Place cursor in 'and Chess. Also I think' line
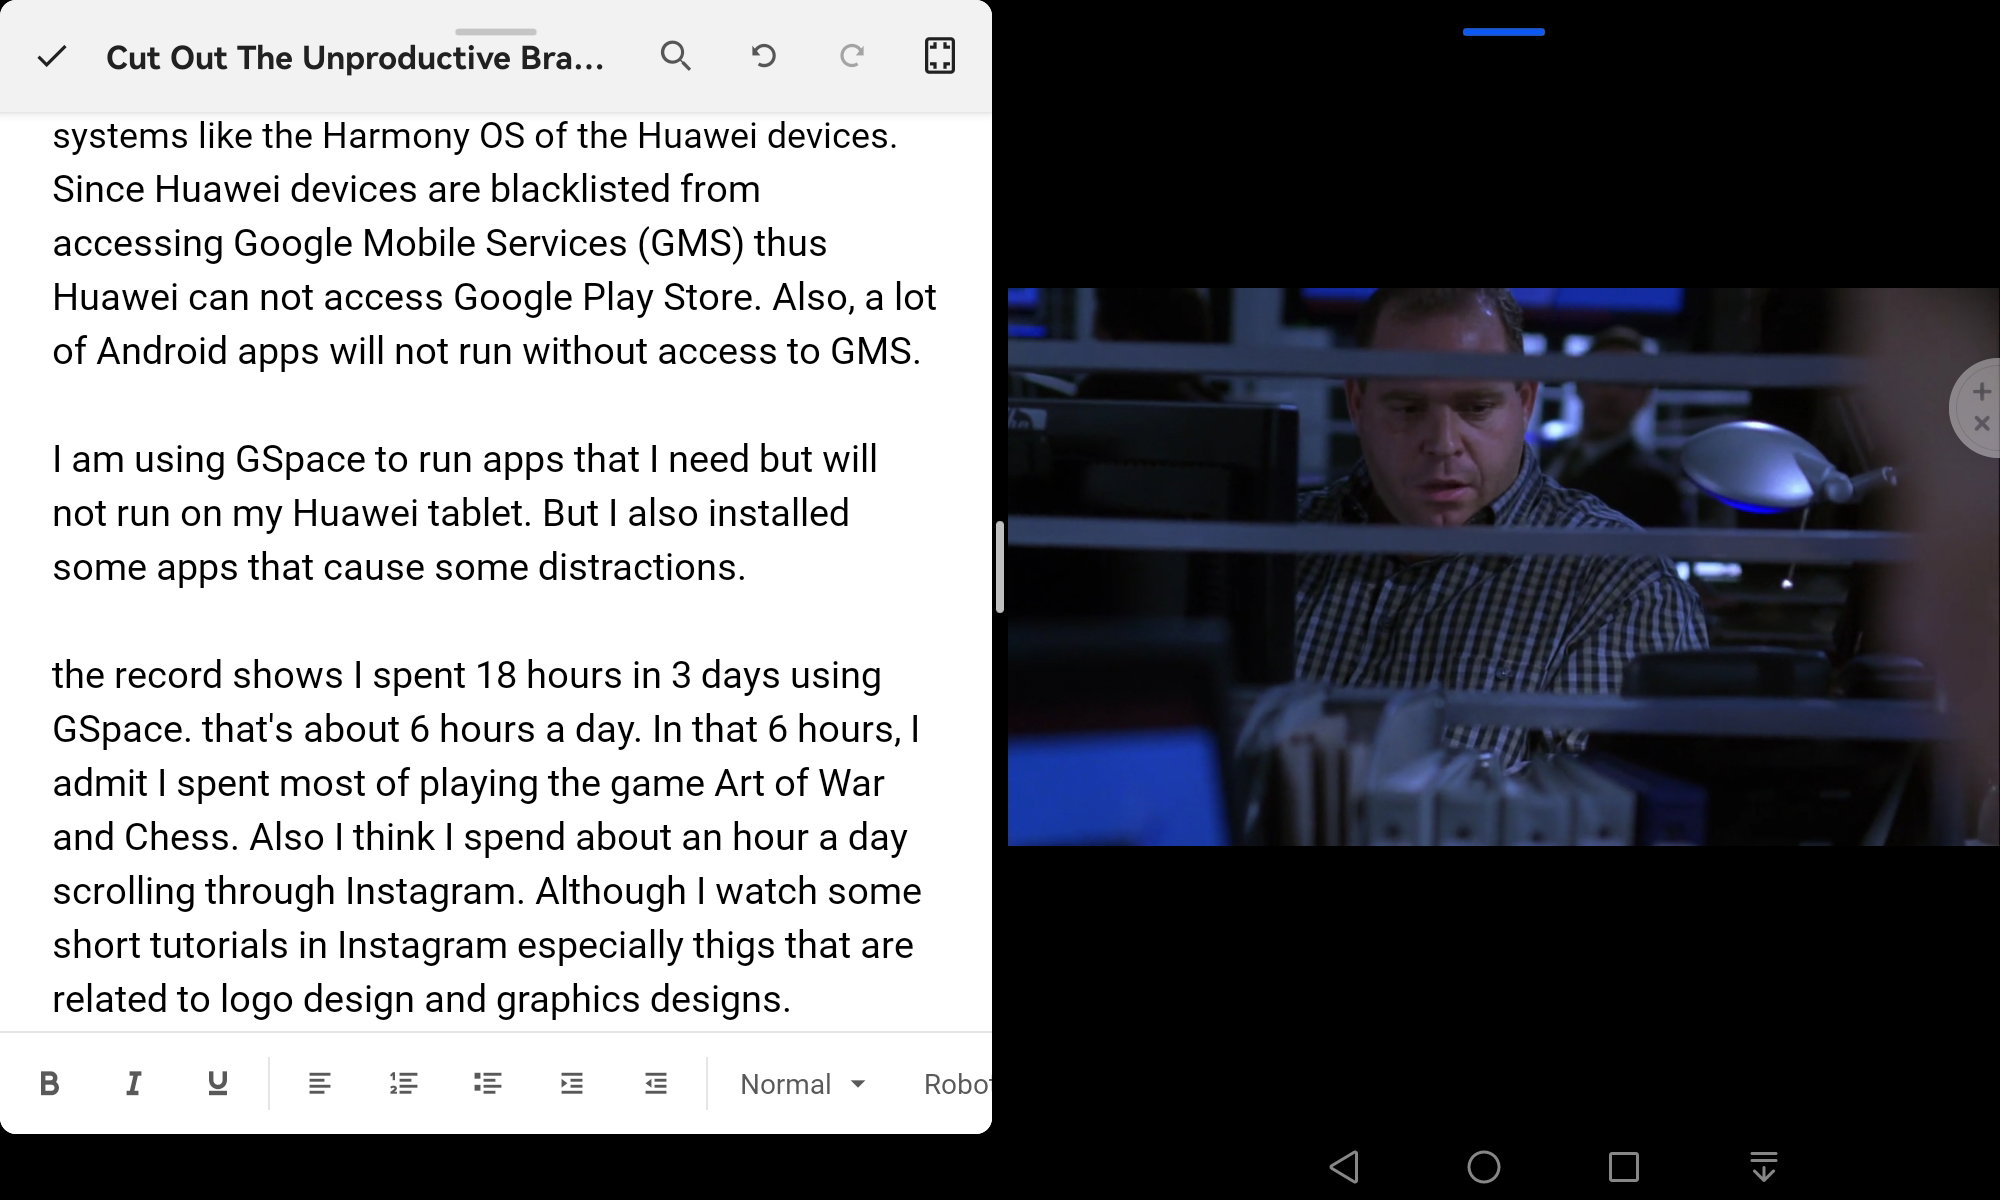Screen dimensions: 2000x1200 pyautogui.click(x=480, y=837)
